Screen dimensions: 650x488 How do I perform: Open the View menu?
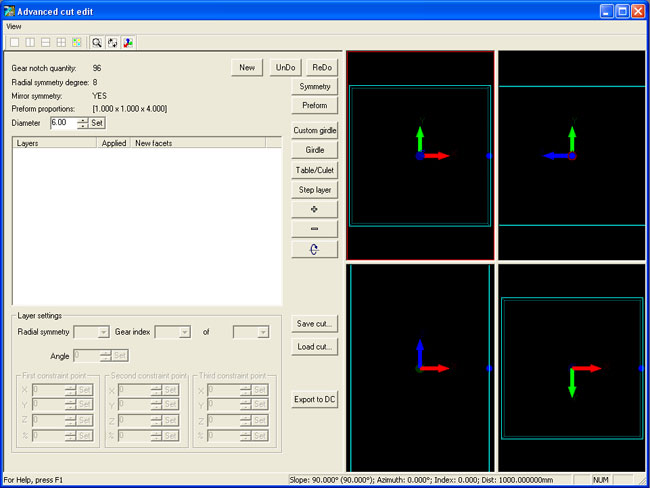click(x=15, y=26)
